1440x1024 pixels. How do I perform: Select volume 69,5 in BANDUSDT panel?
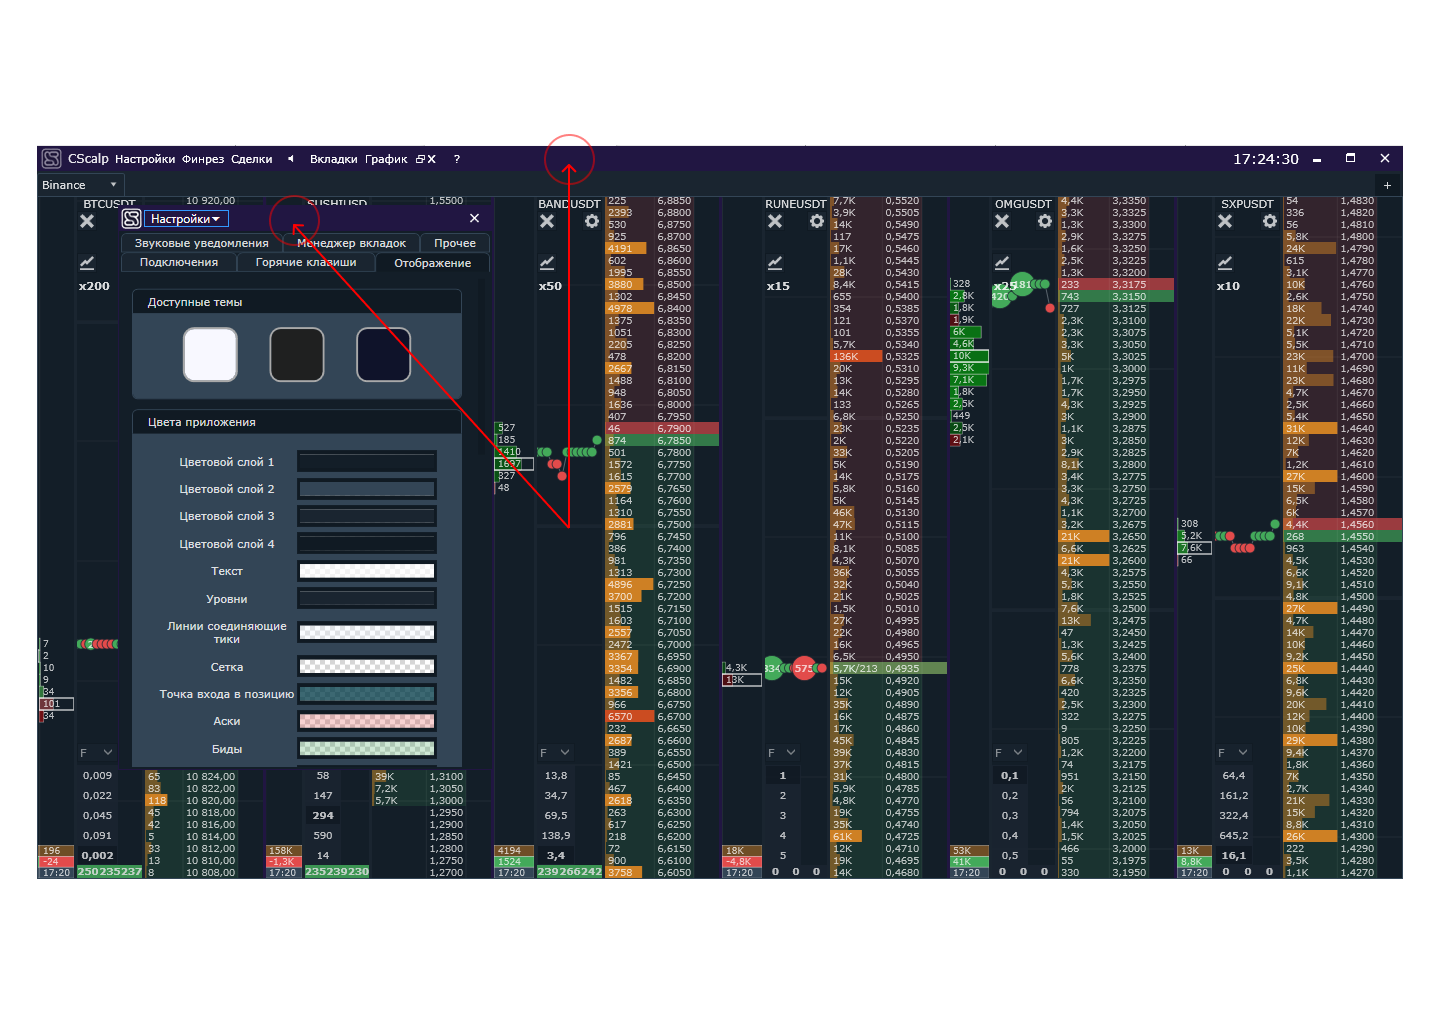coord(556,815)
